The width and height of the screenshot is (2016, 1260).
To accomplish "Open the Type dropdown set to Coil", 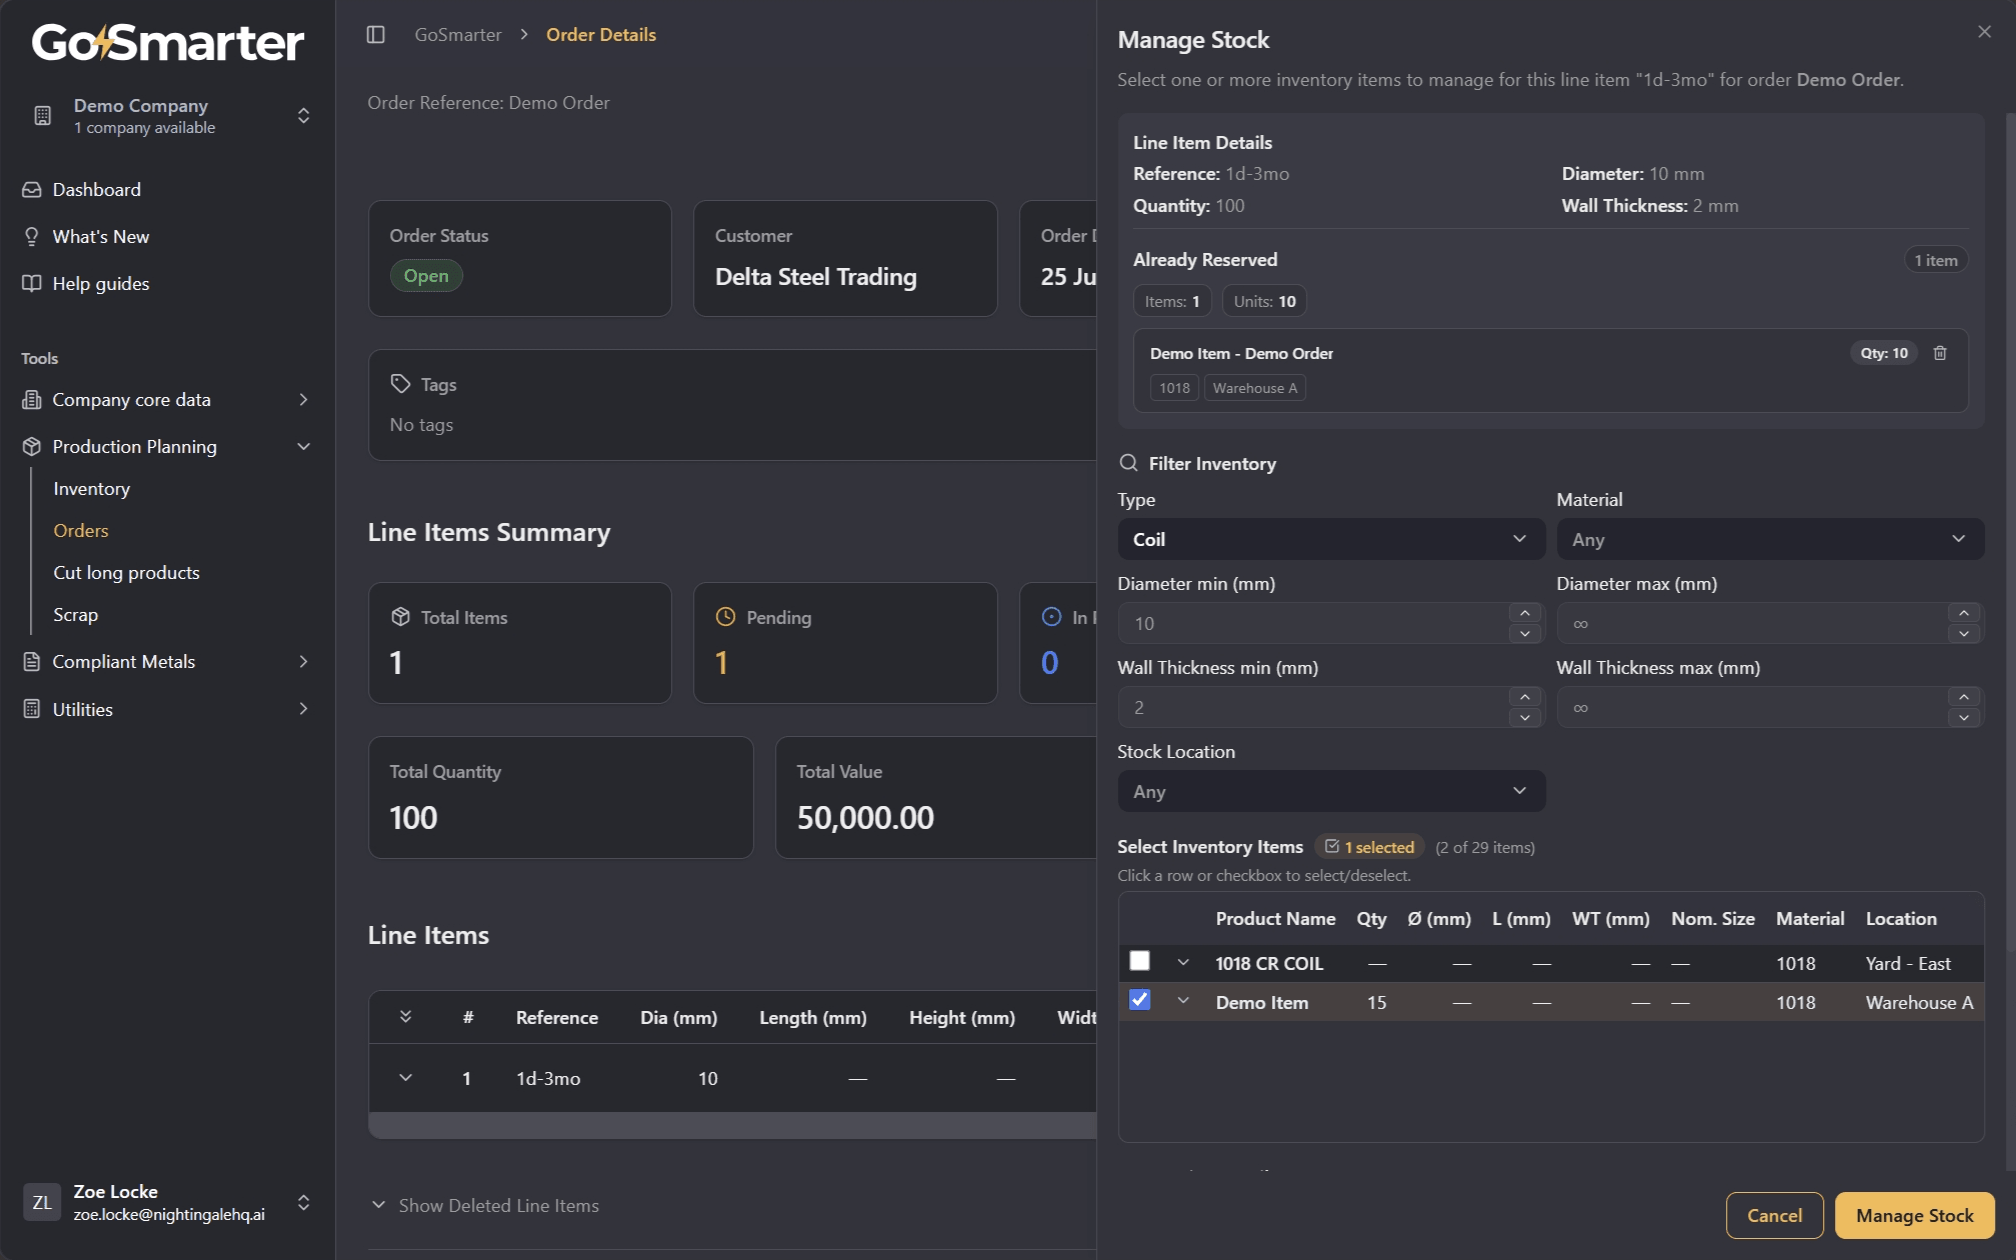I will 1331,539.
